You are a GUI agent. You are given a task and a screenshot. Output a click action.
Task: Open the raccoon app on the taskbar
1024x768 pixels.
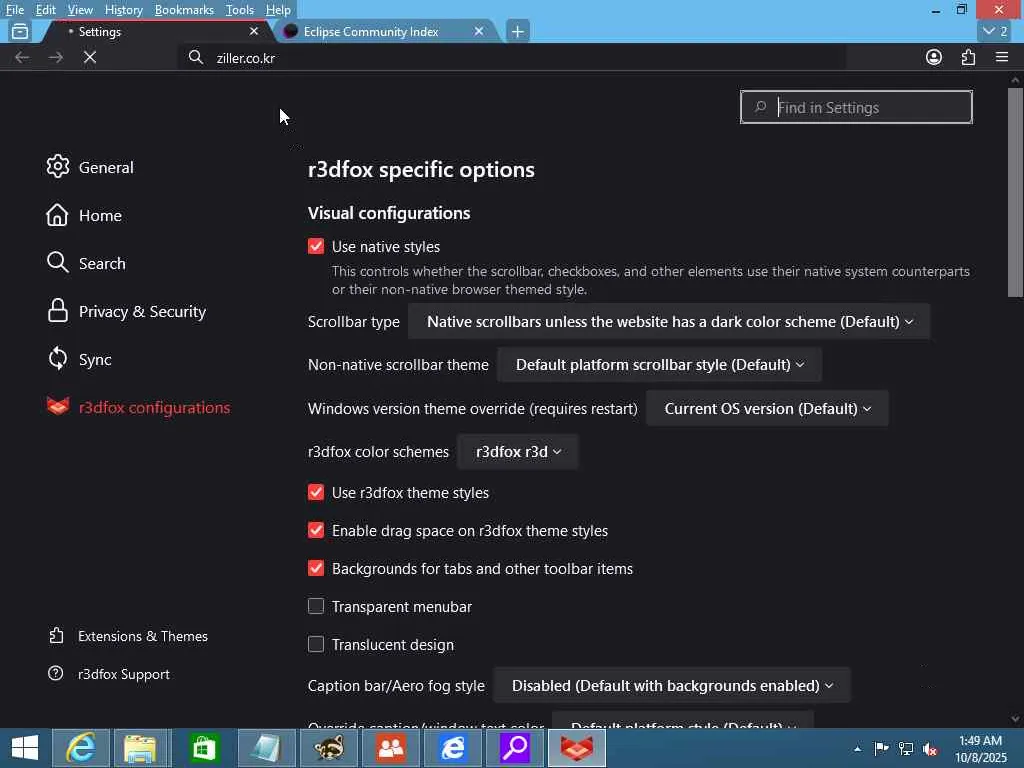pos(328,748)
